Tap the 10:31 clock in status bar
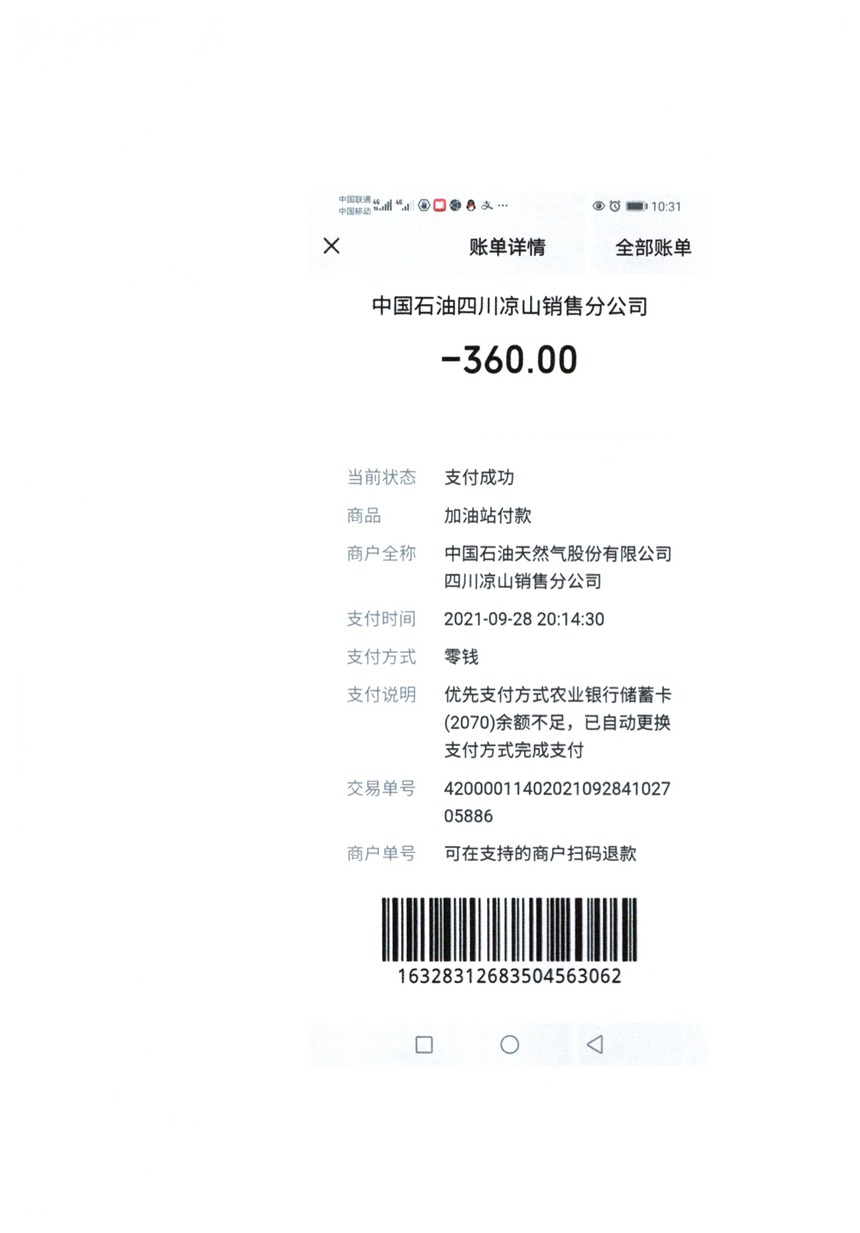 click(x=666, y=207)
